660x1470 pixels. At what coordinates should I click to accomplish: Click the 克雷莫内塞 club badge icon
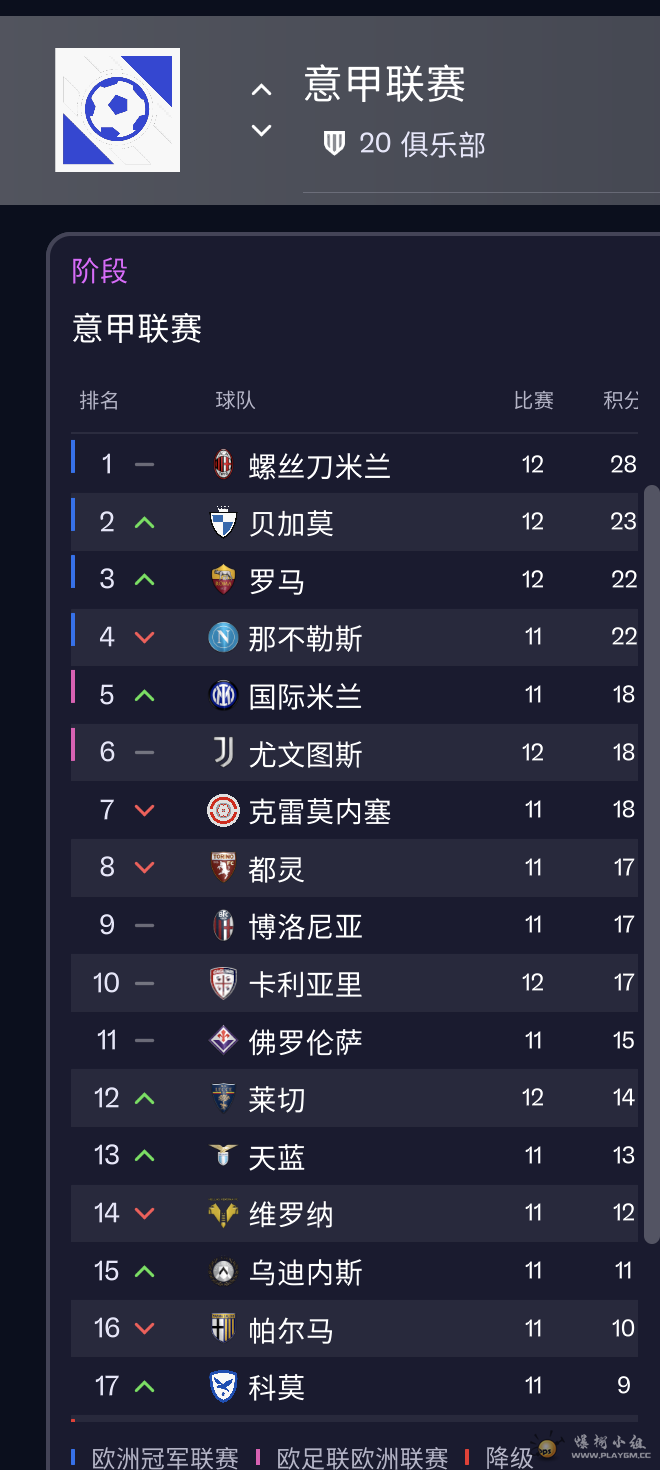click(x=223, y=811)
